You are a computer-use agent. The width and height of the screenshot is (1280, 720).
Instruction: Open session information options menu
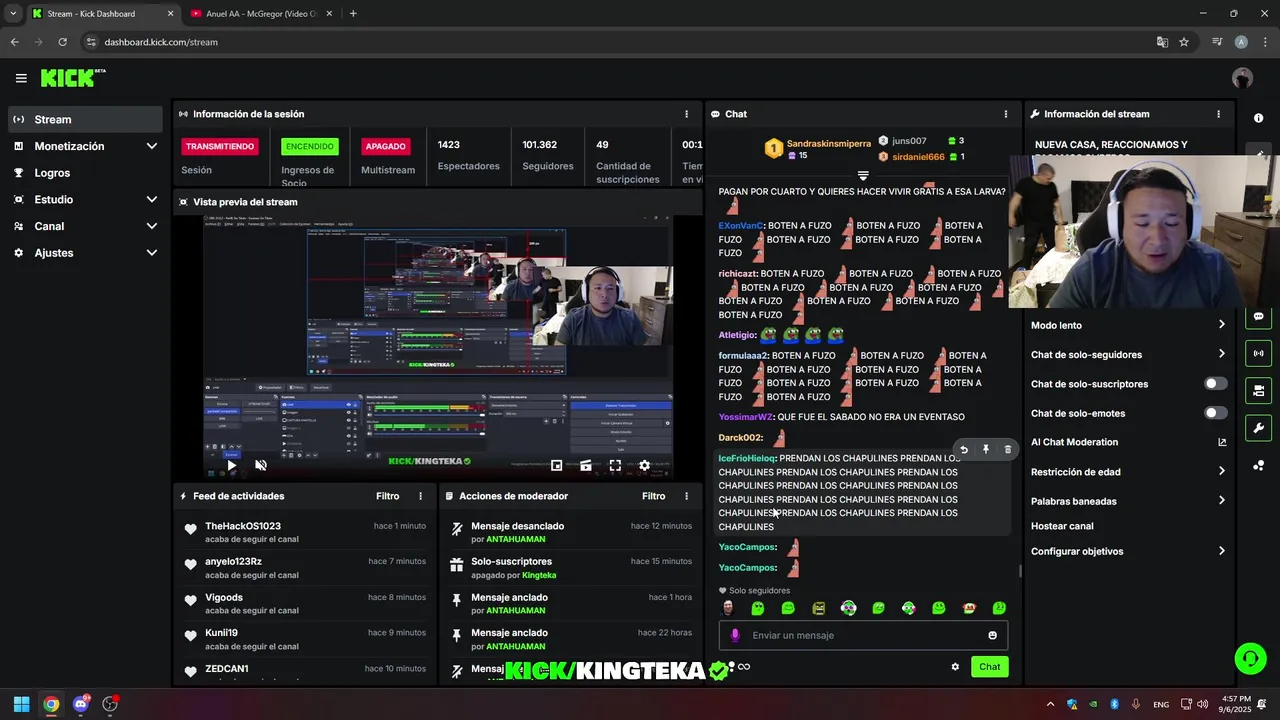686,114
